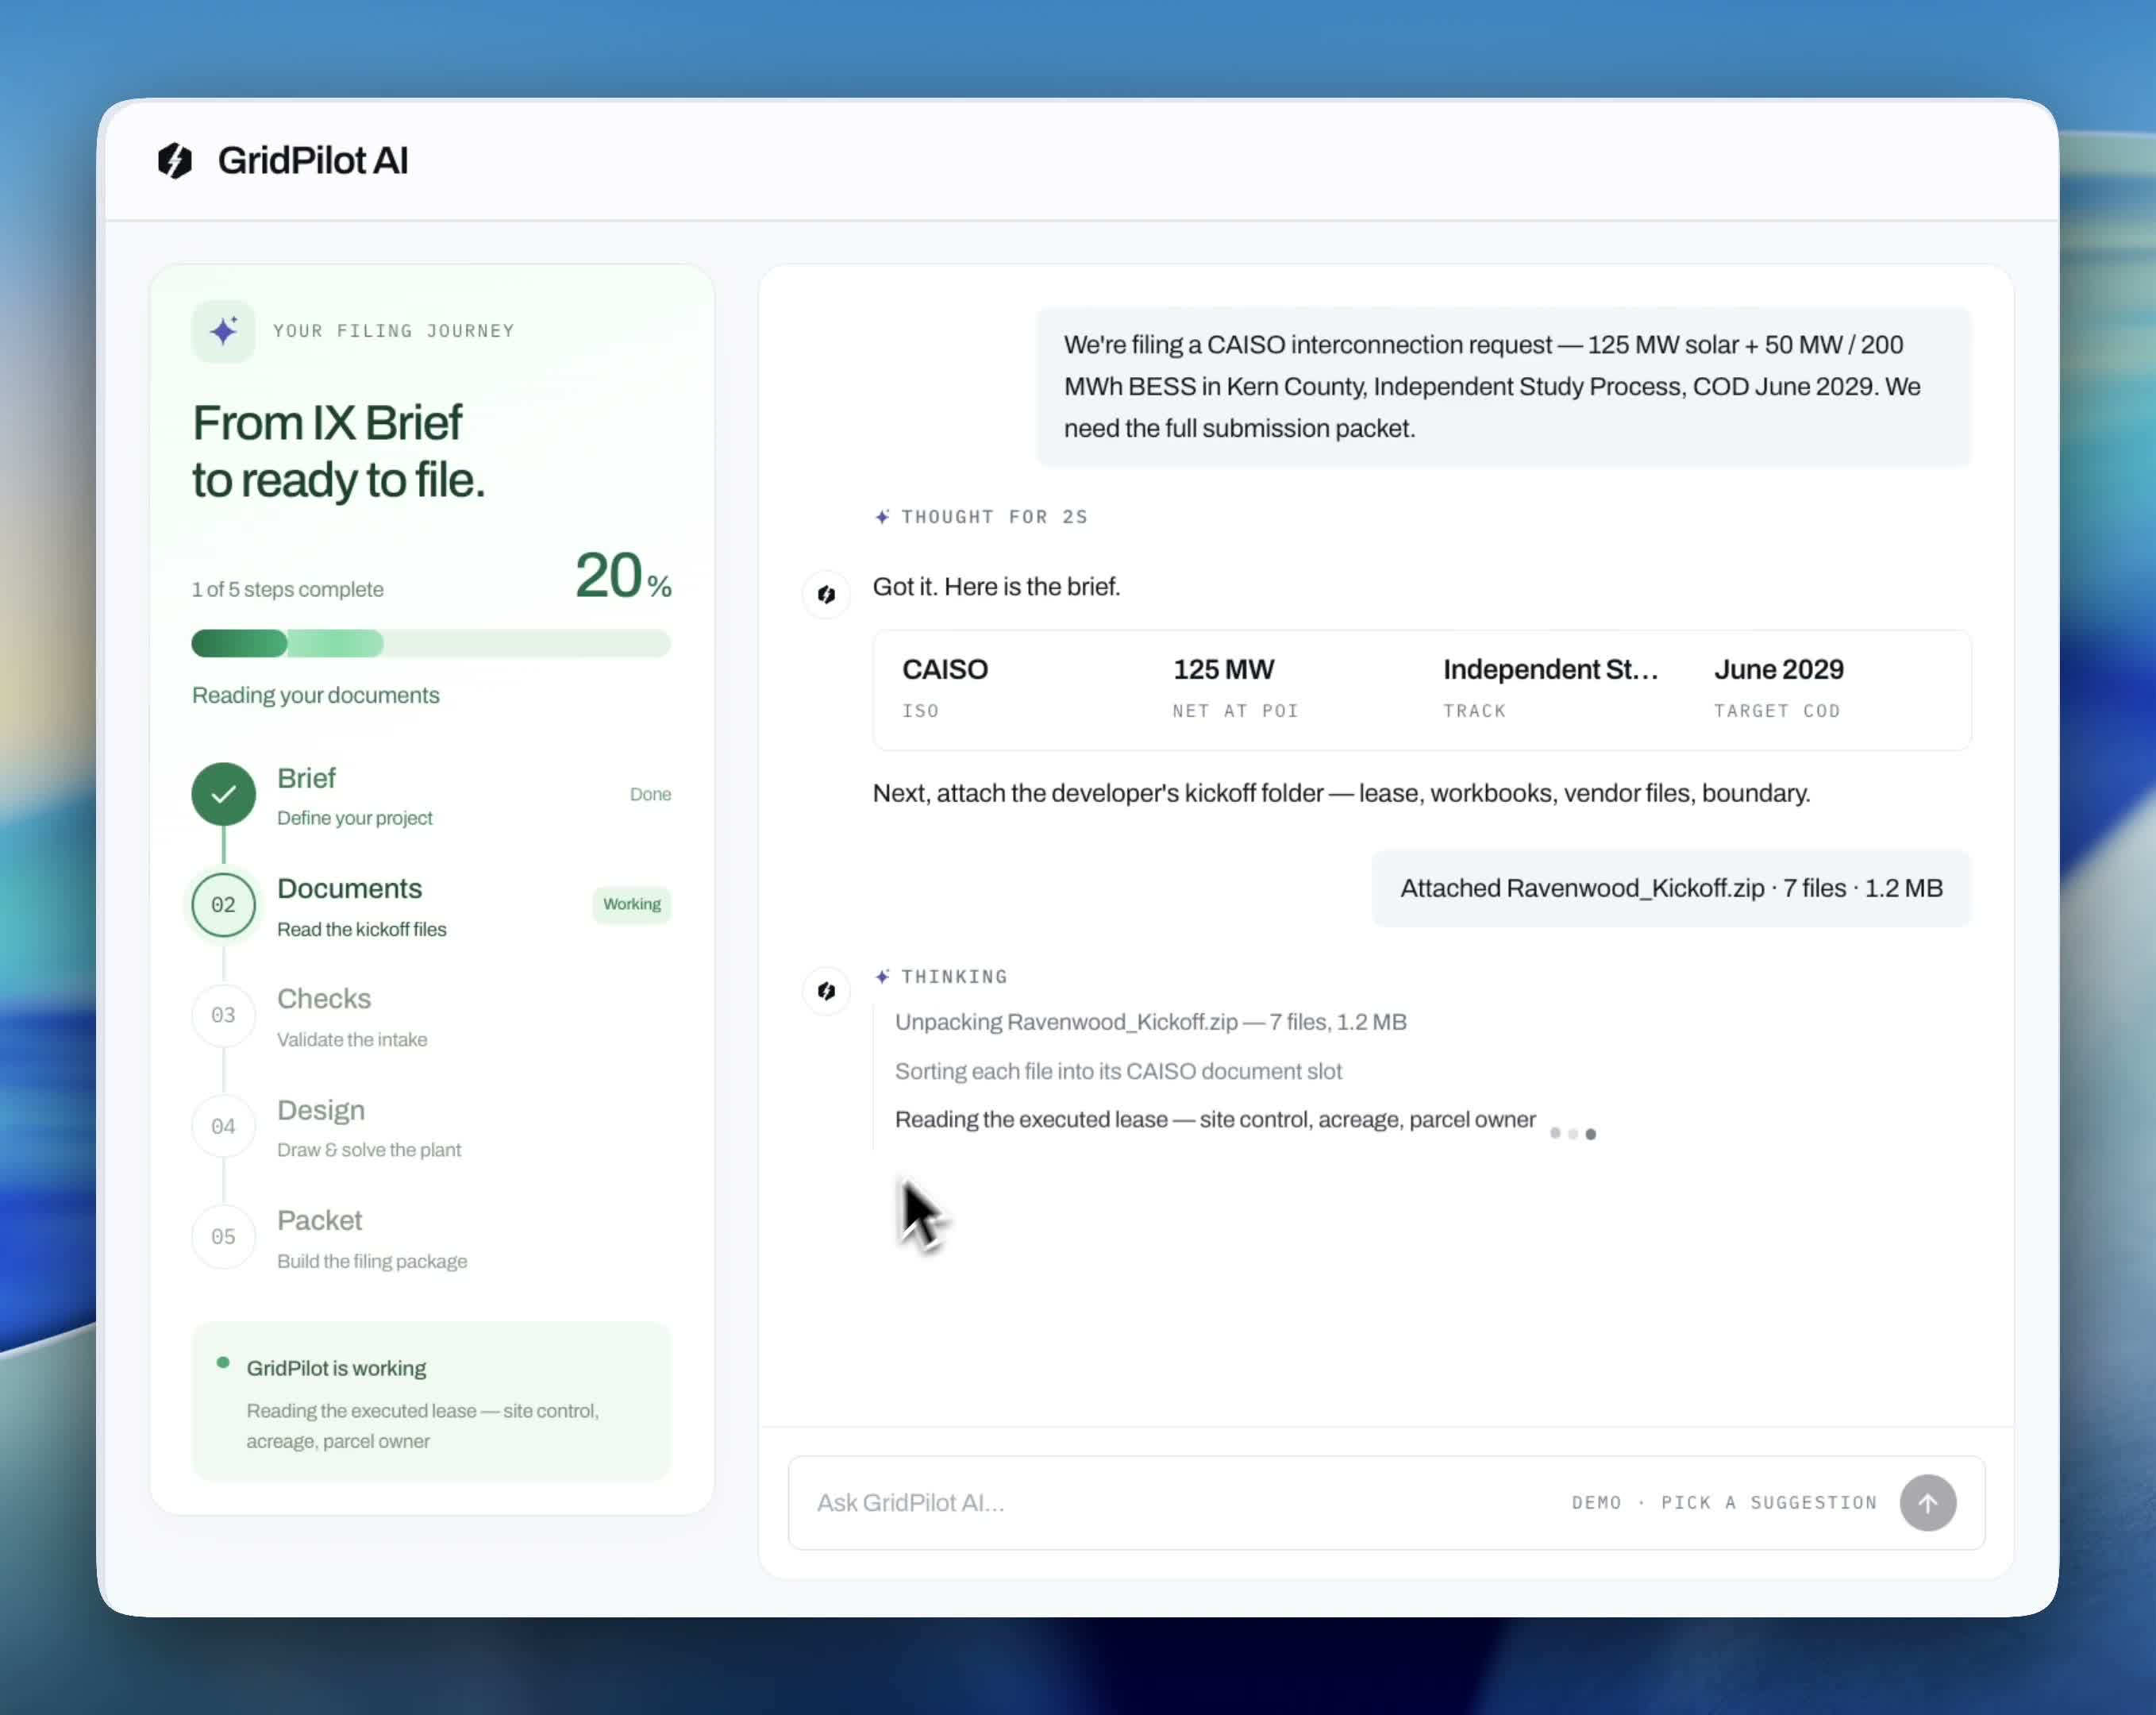Select the 04 Design step circle
The height and width of the screenshot is (1715, 2156).
point(223,1126)
